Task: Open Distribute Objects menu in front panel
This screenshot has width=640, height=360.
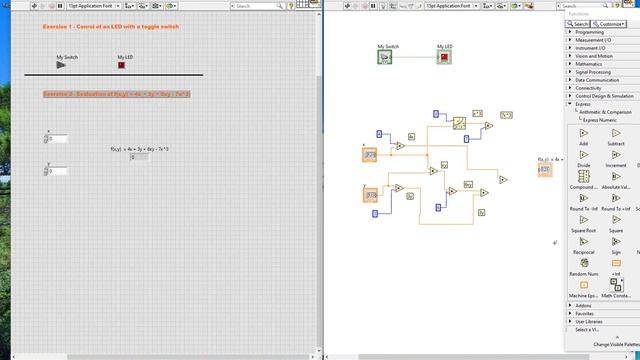Action: point(143,6)
